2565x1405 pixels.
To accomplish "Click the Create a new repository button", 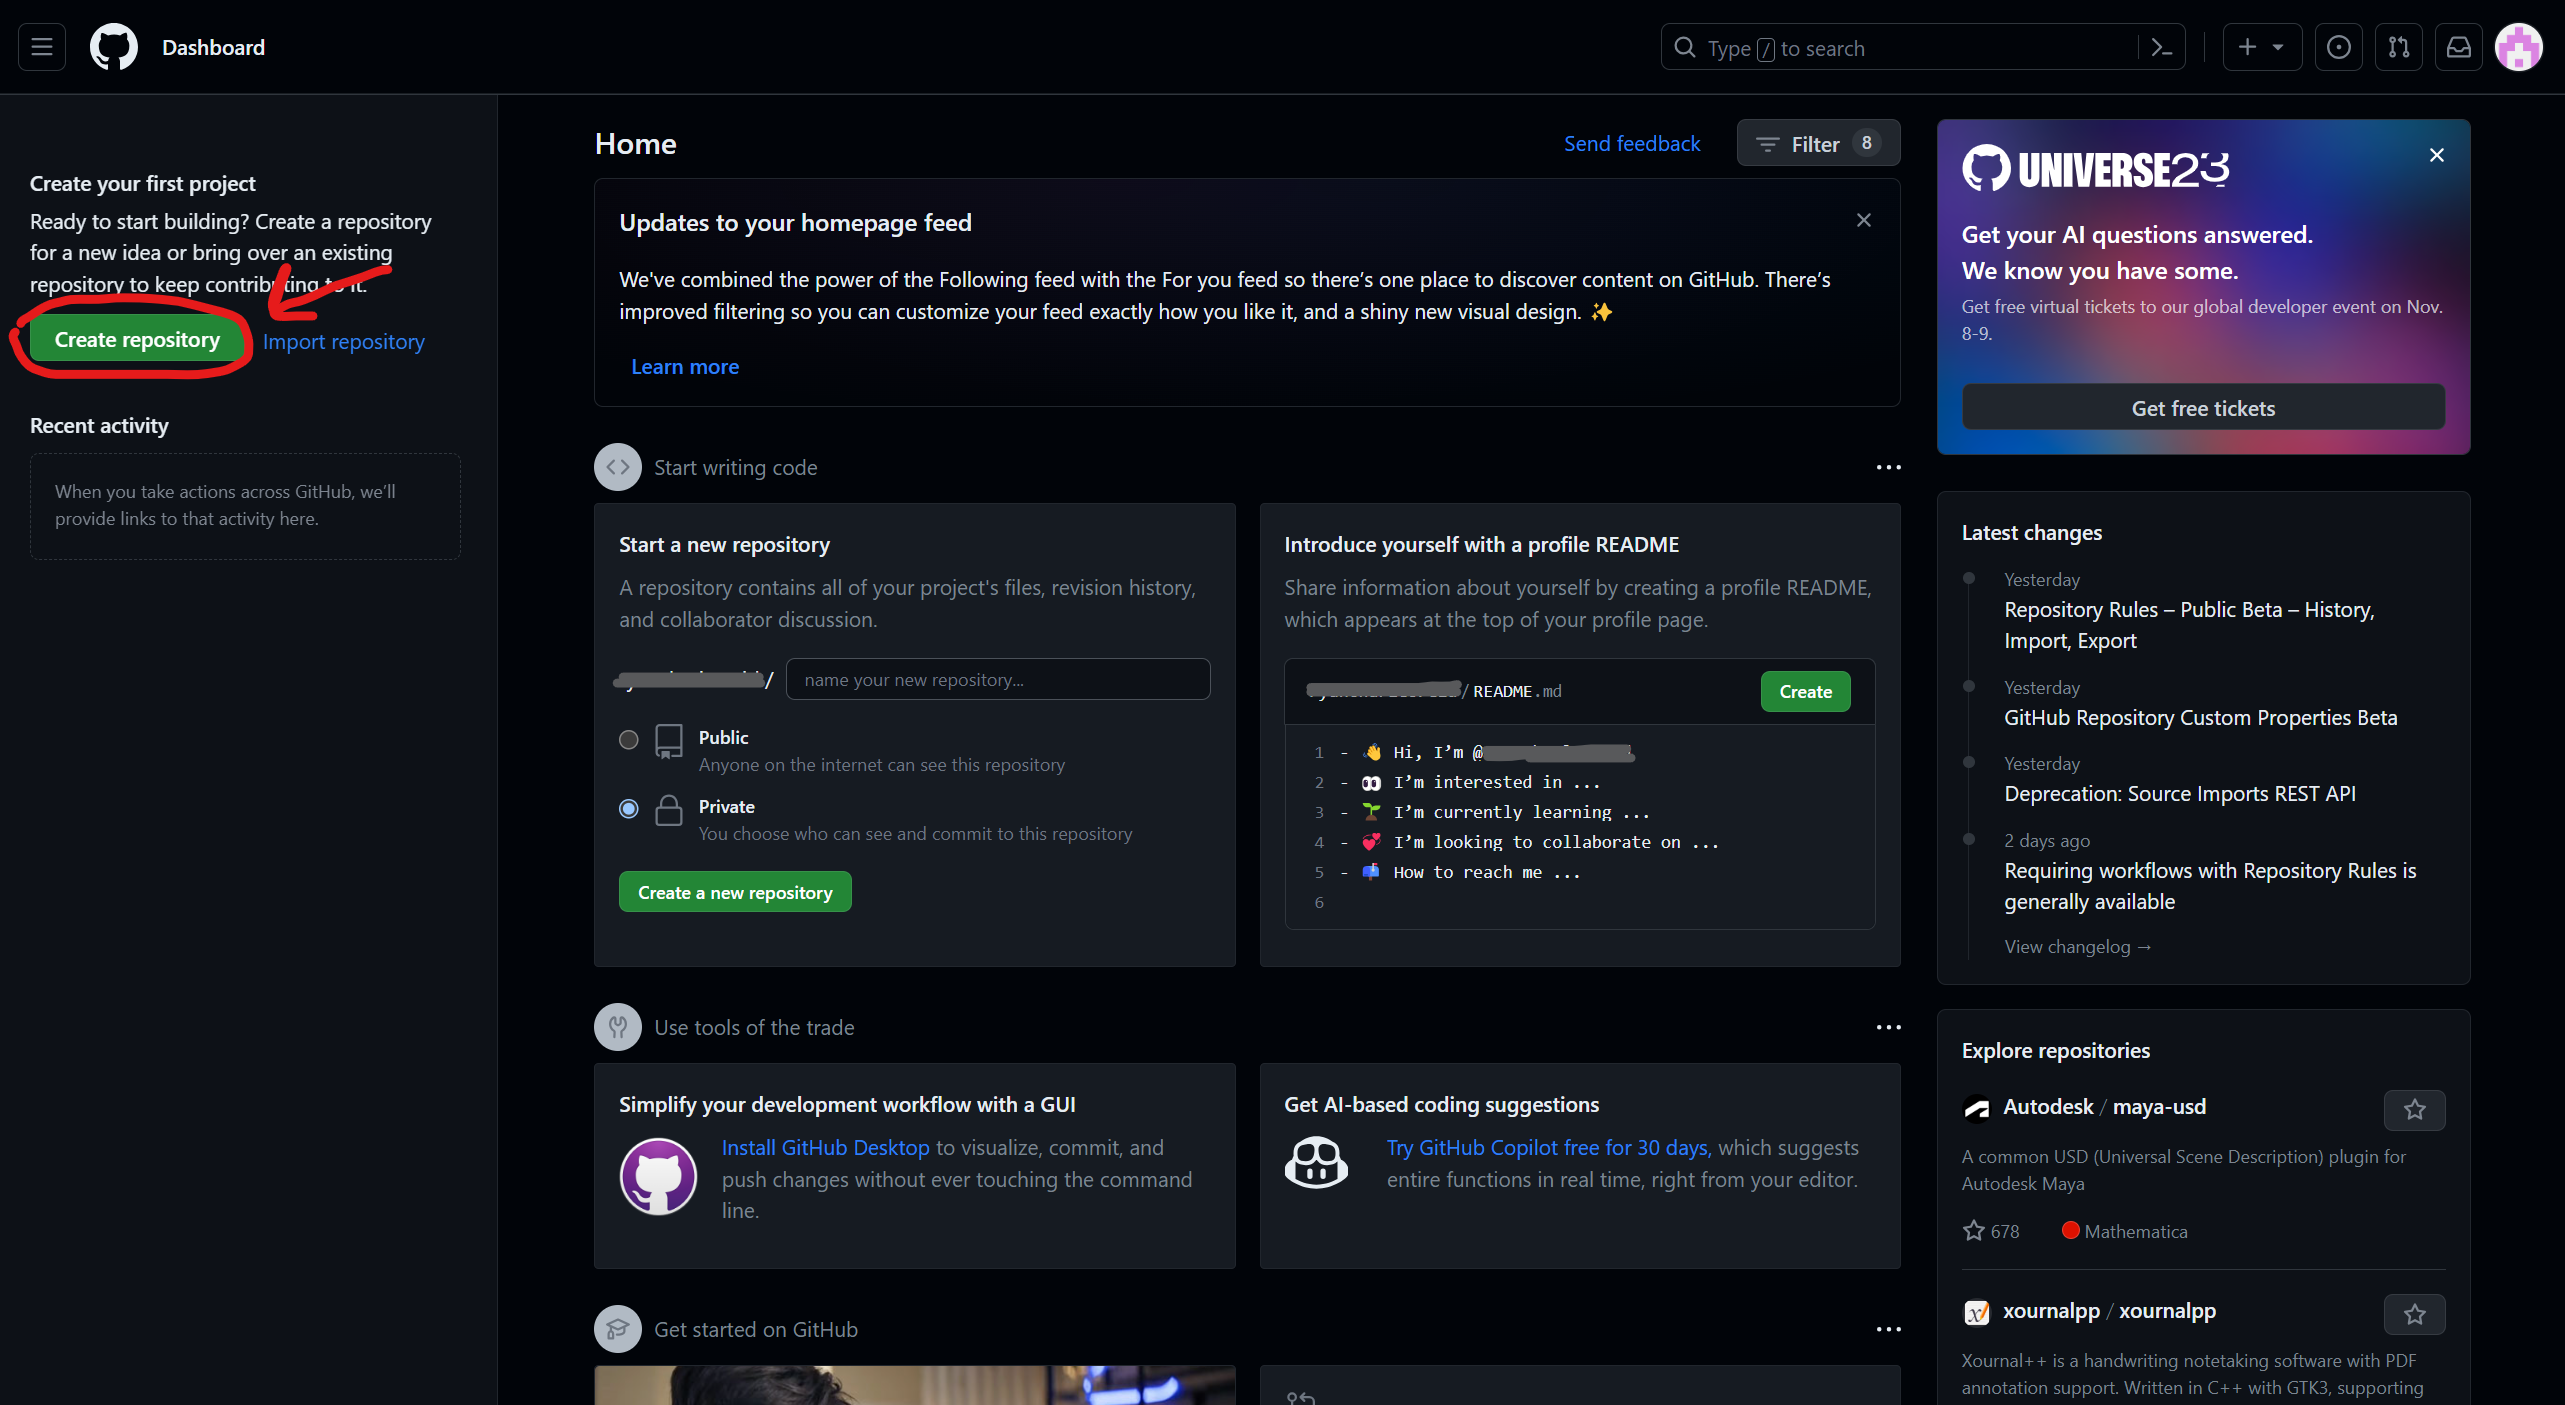I will tap(735, 892).
